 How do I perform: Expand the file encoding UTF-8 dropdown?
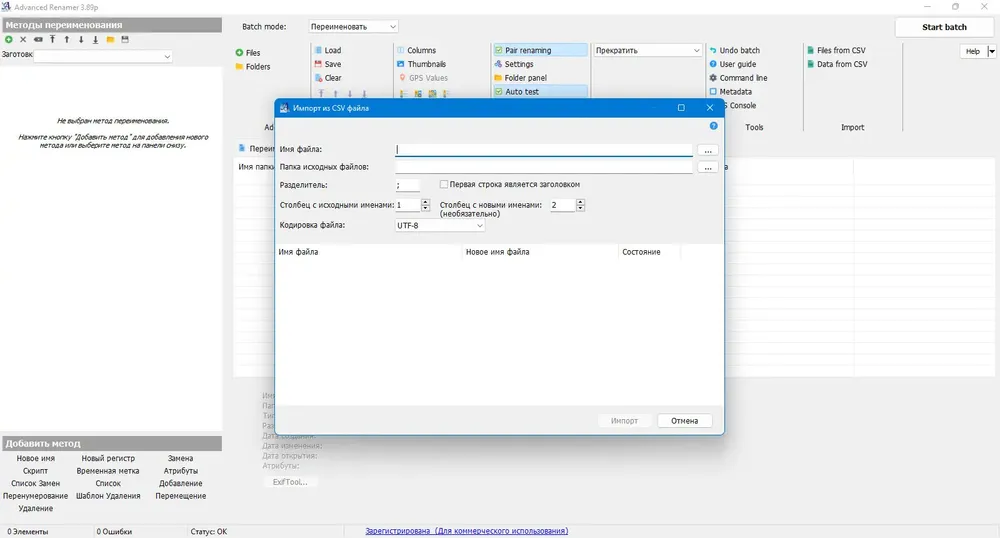click(x=440, y=226)
